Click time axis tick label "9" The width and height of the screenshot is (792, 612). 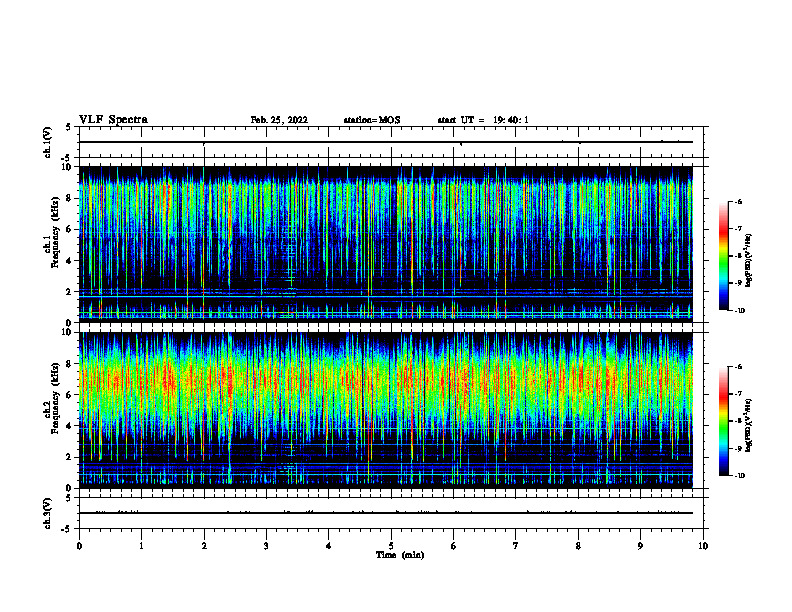click(640, 546)
